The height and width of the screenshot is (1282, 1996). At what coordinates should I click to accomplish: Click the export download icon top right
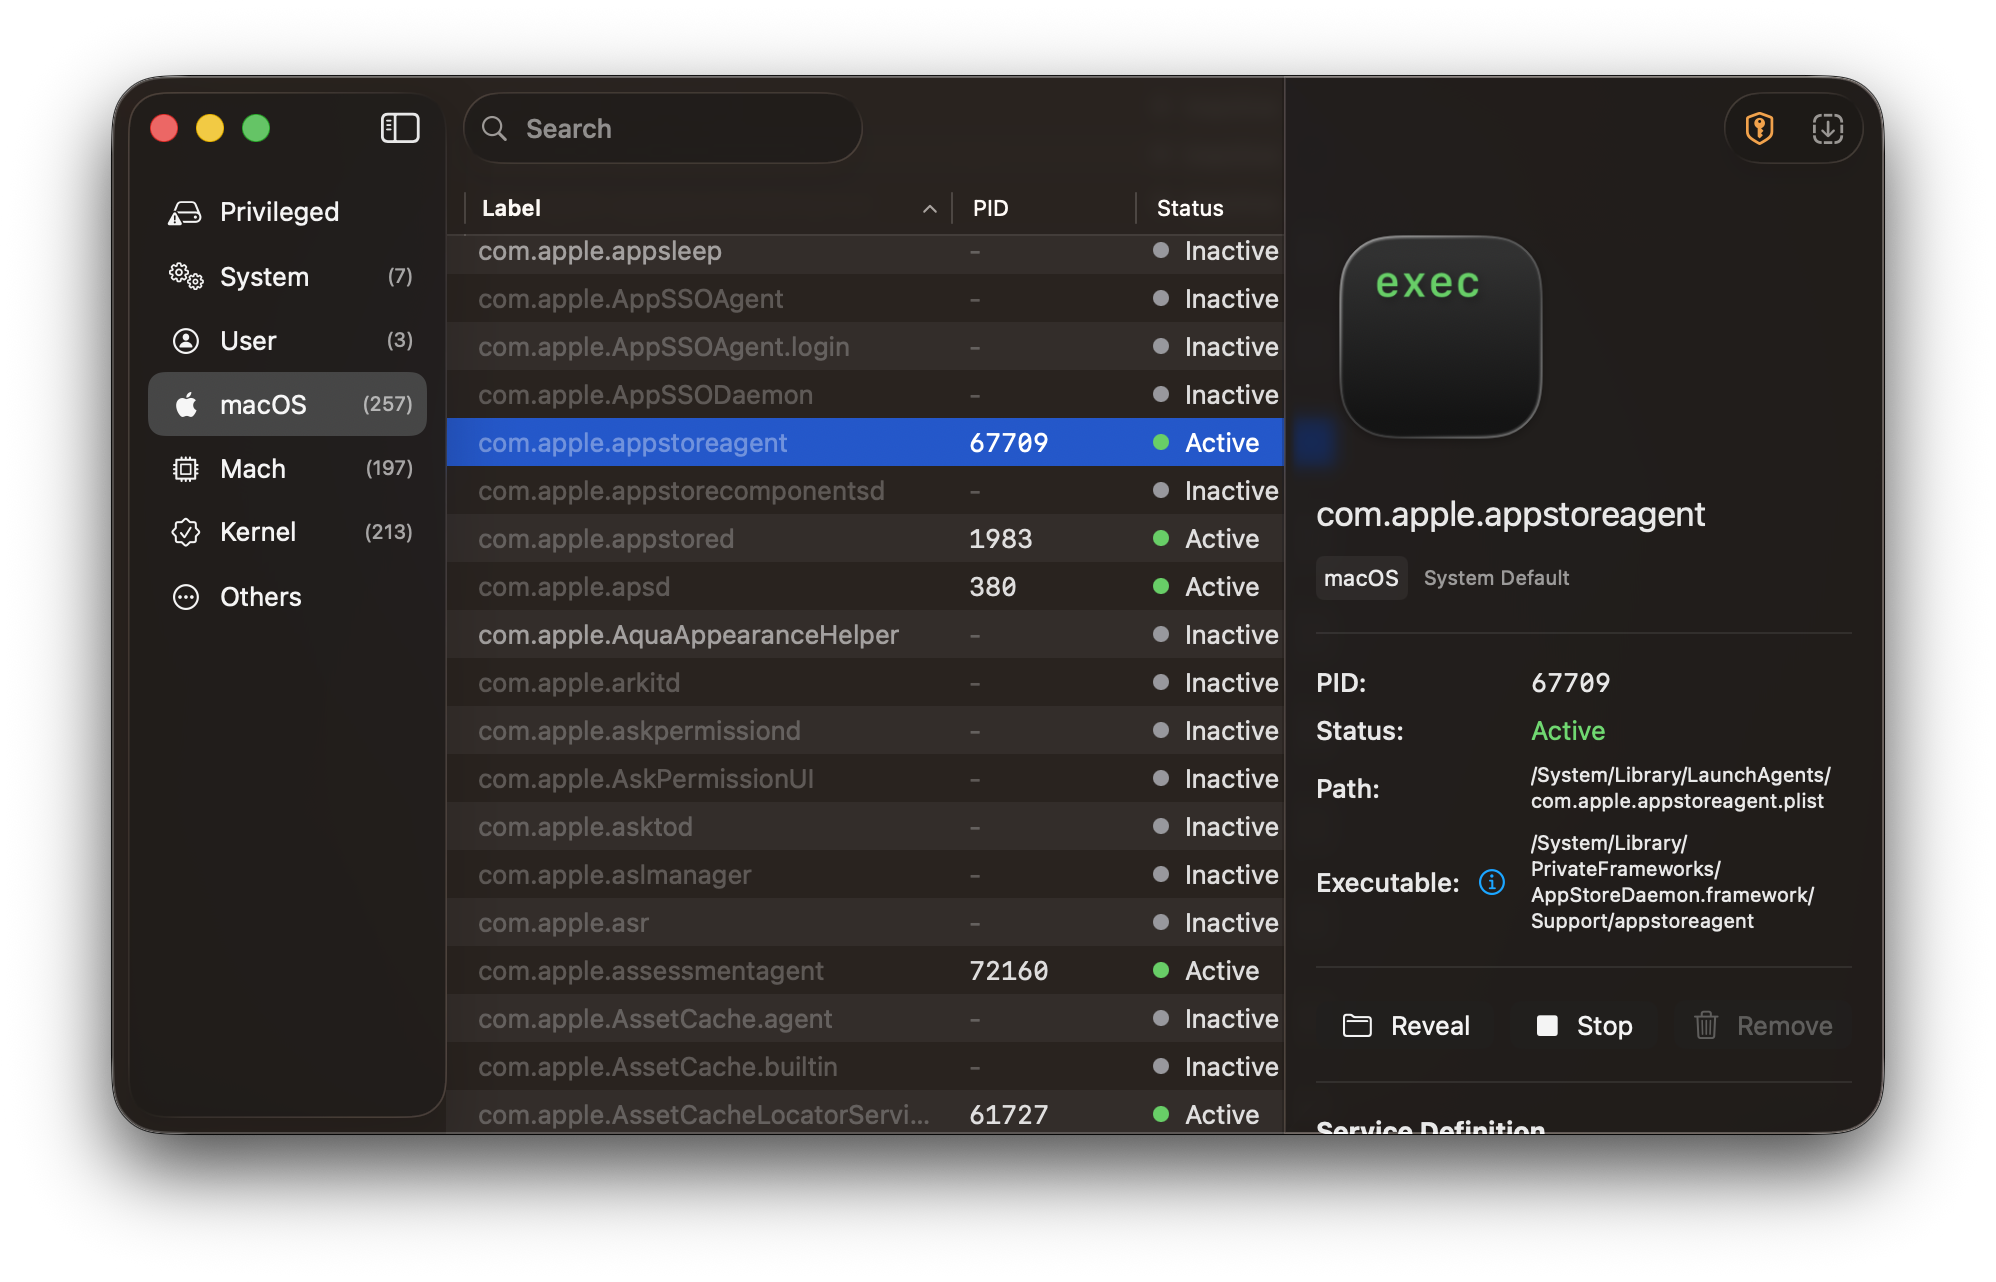pyautogui.click(x=1828, y=128)
